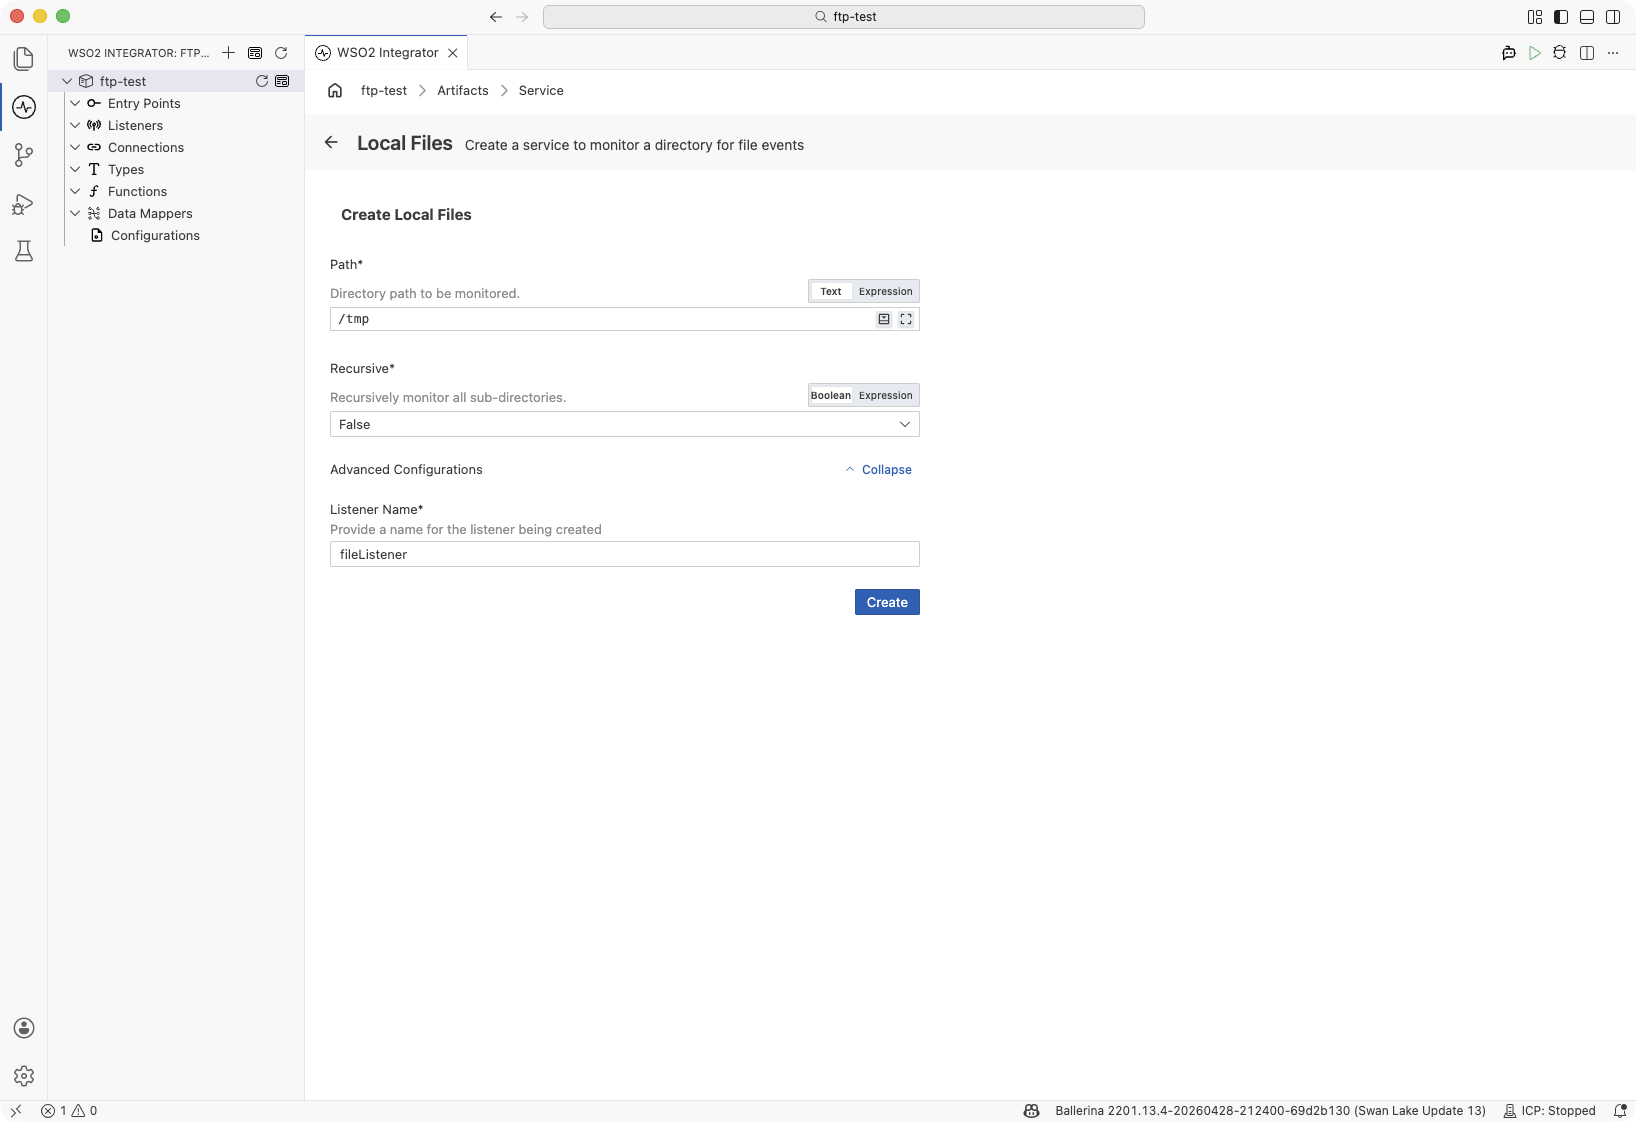Click ICP: Stopped status item
The image size is (1636, 1122).
coord(1550,1110)
